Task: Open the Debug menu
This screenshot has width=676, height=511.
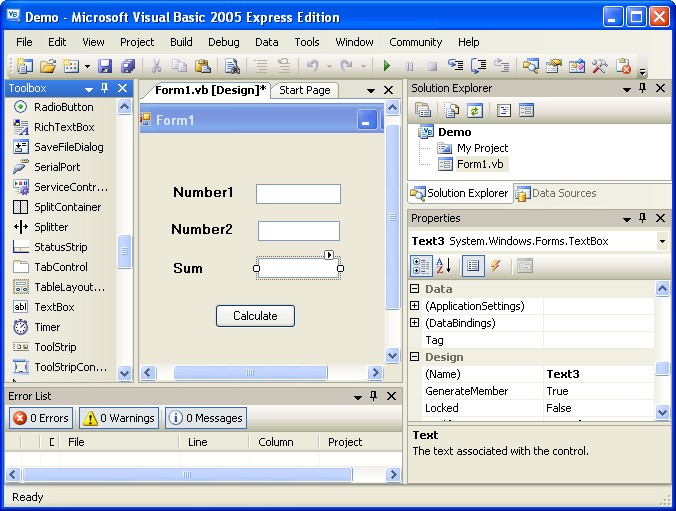Action: [223, 42]
